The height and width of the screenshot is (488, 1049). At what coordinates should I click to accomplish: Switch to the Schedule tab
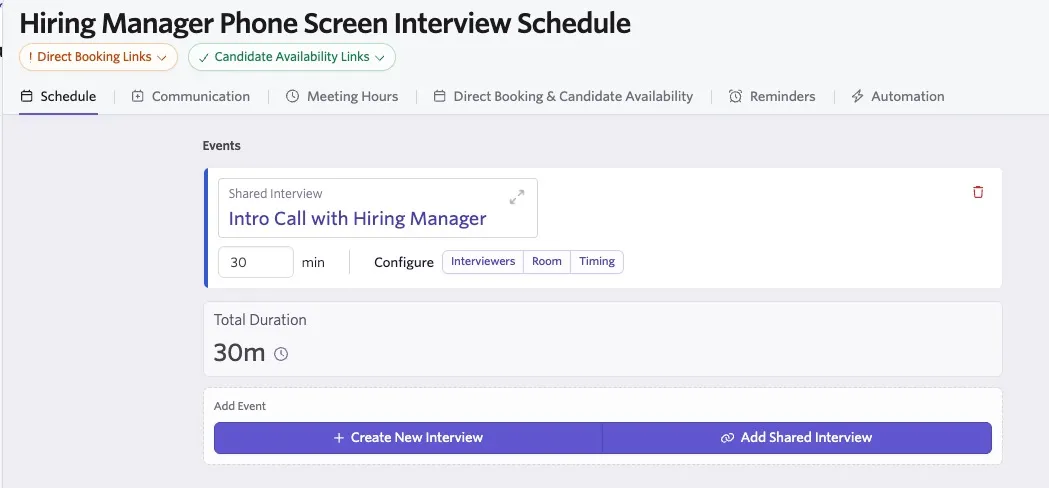click(x=59, y=96)
